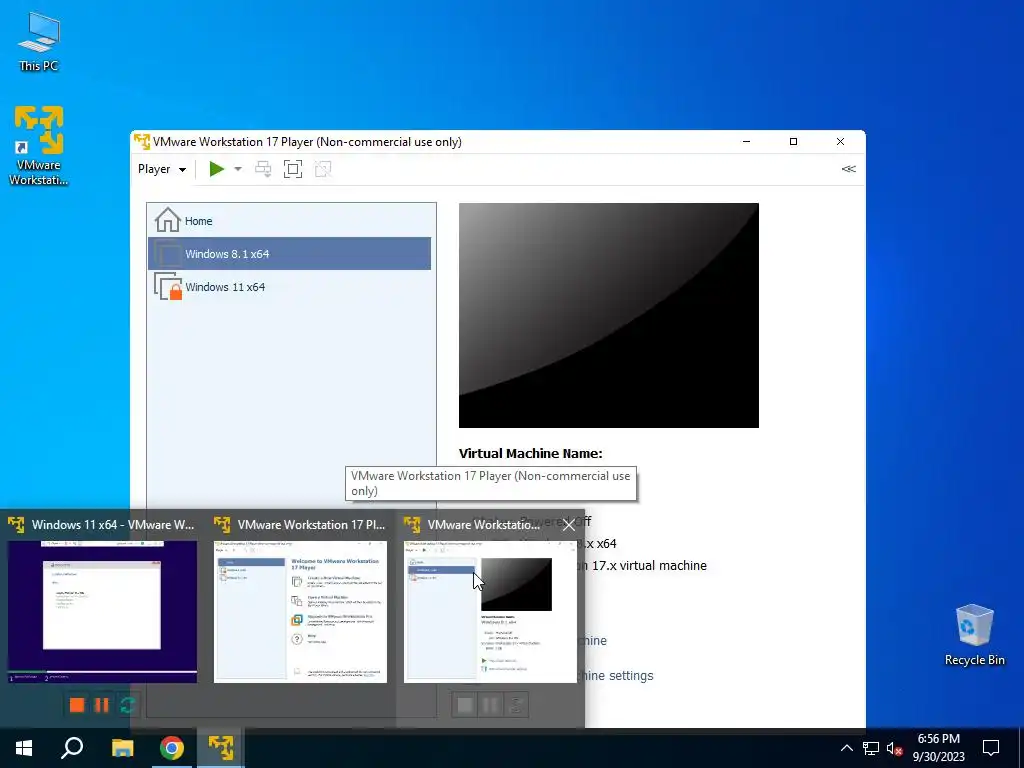
Task: Click the locked Windows 11 VM icon
Action: (x=168, y=286)
